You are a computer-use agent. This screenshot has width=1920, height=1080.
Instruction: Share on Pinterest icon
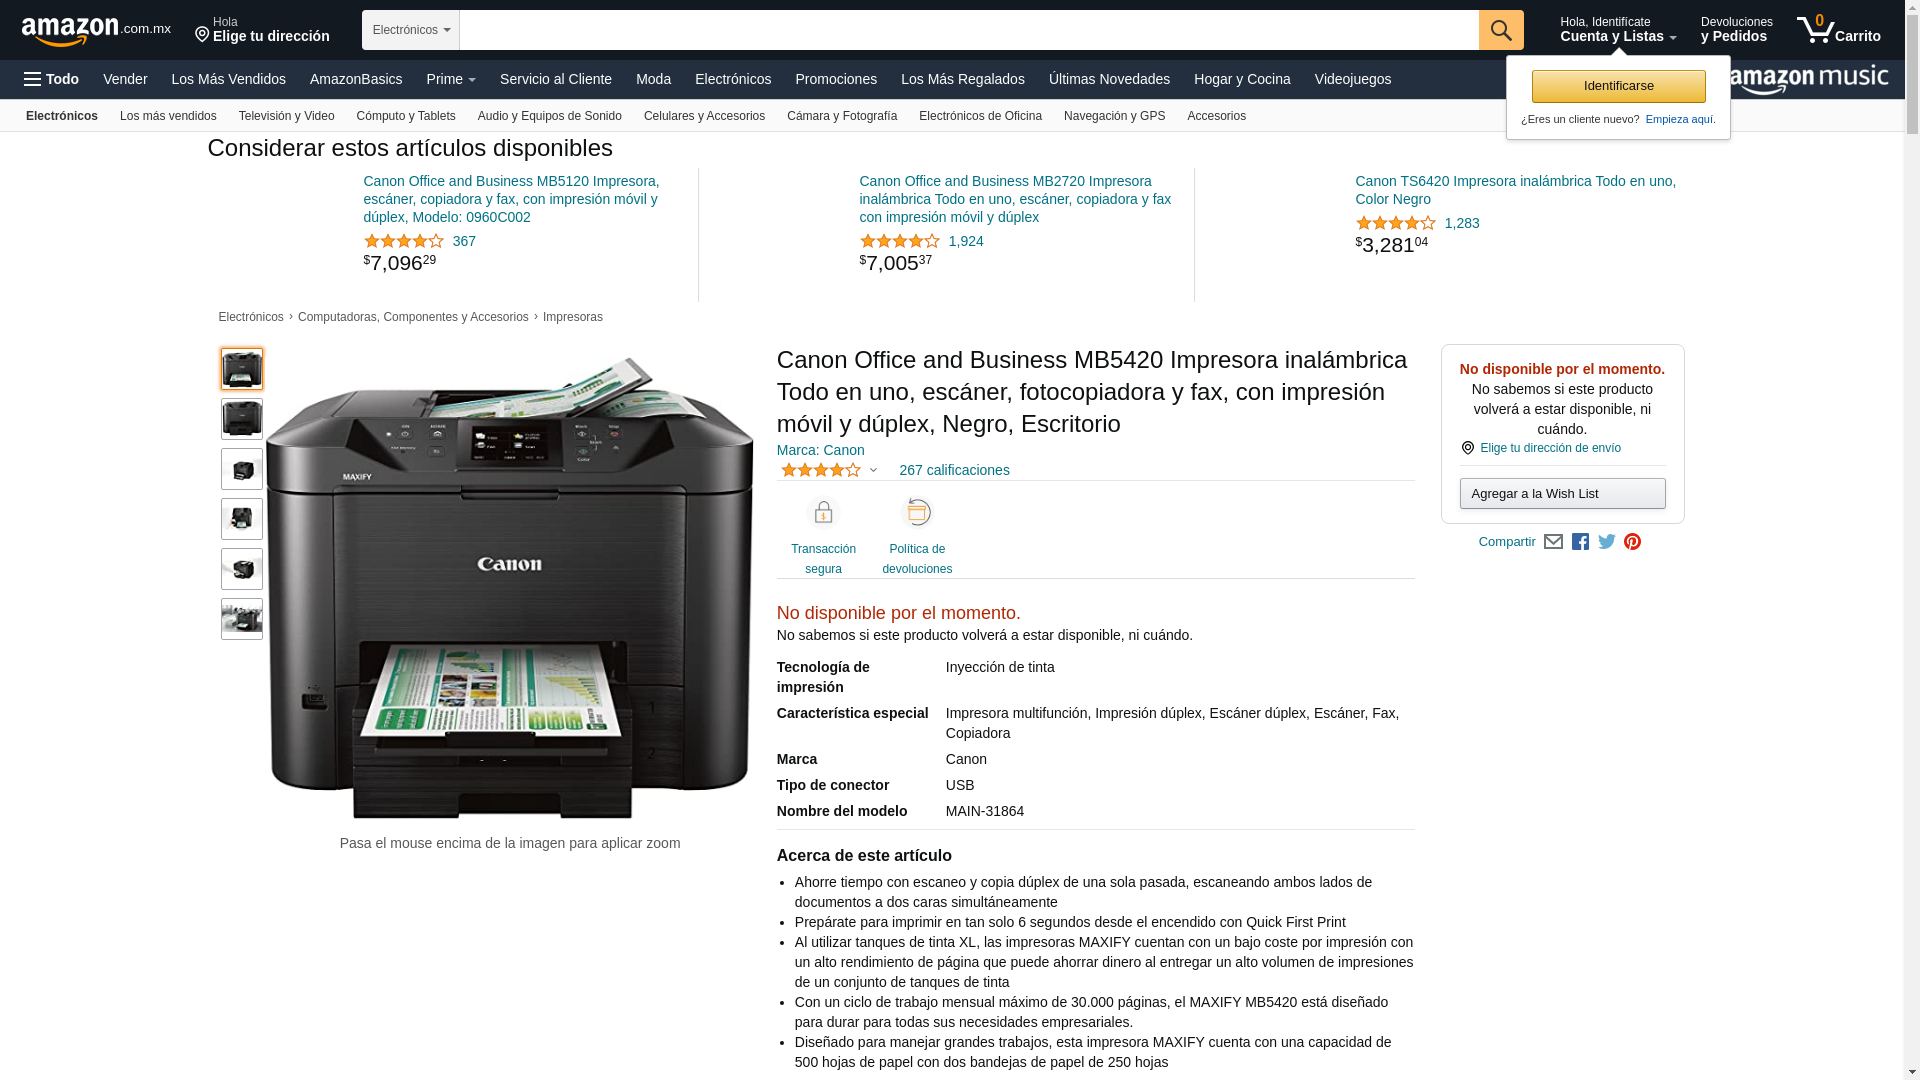coord(1633,542)
